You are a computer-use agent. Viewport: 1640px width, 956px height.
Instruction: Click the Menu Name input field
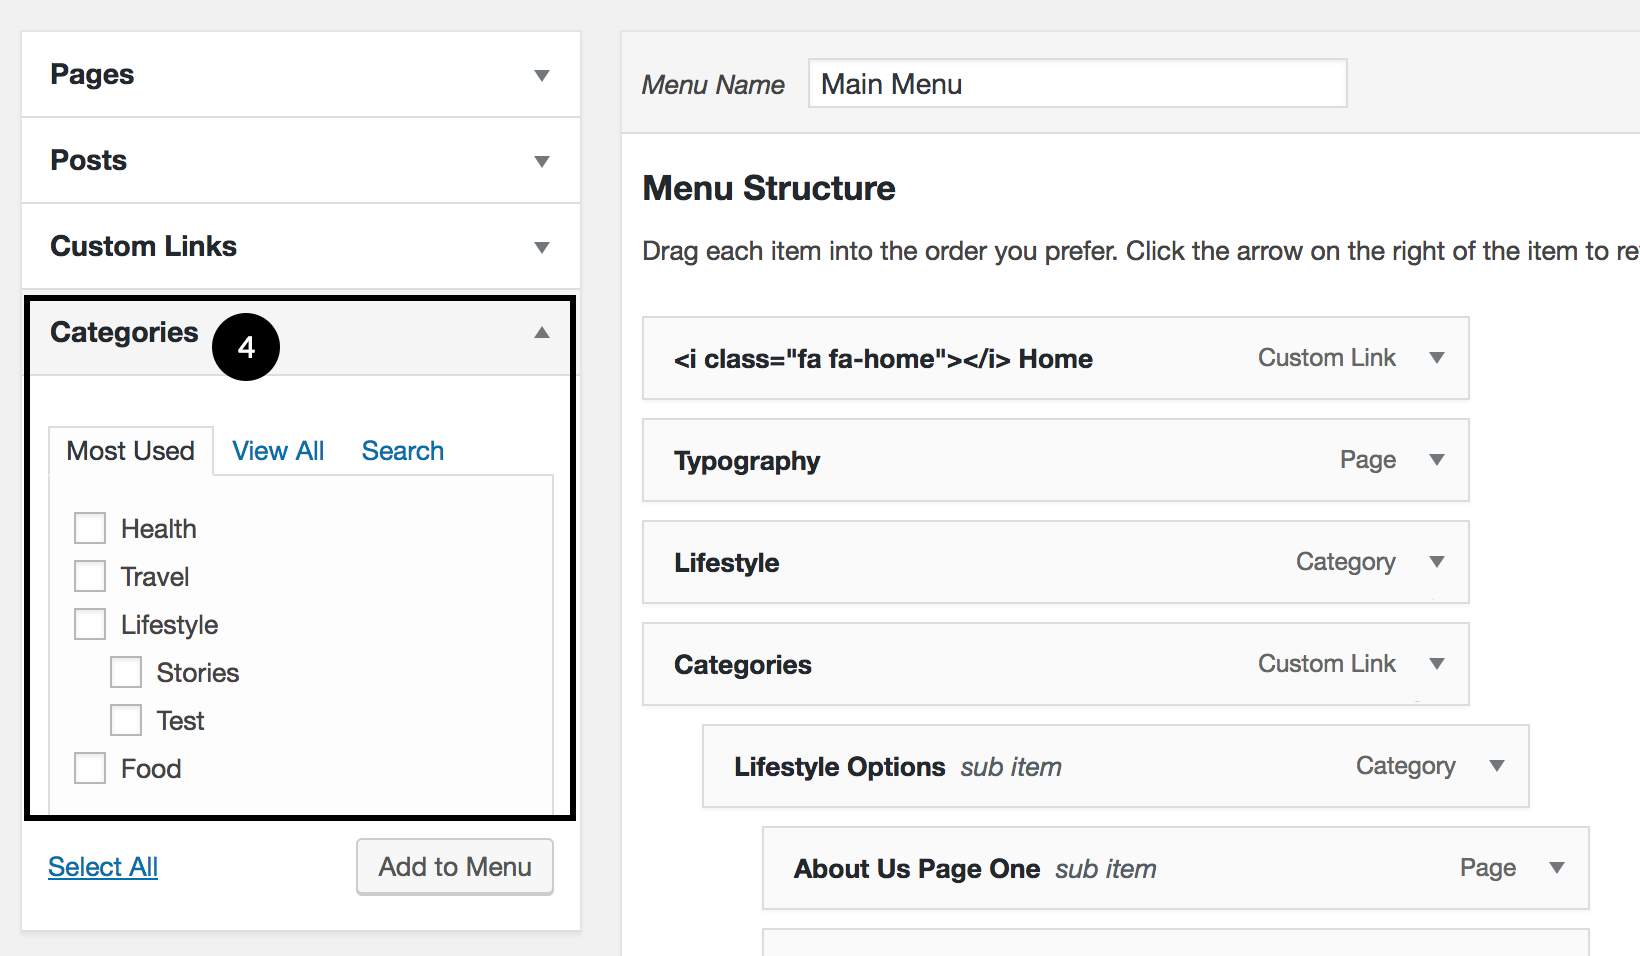[1077, 83]
